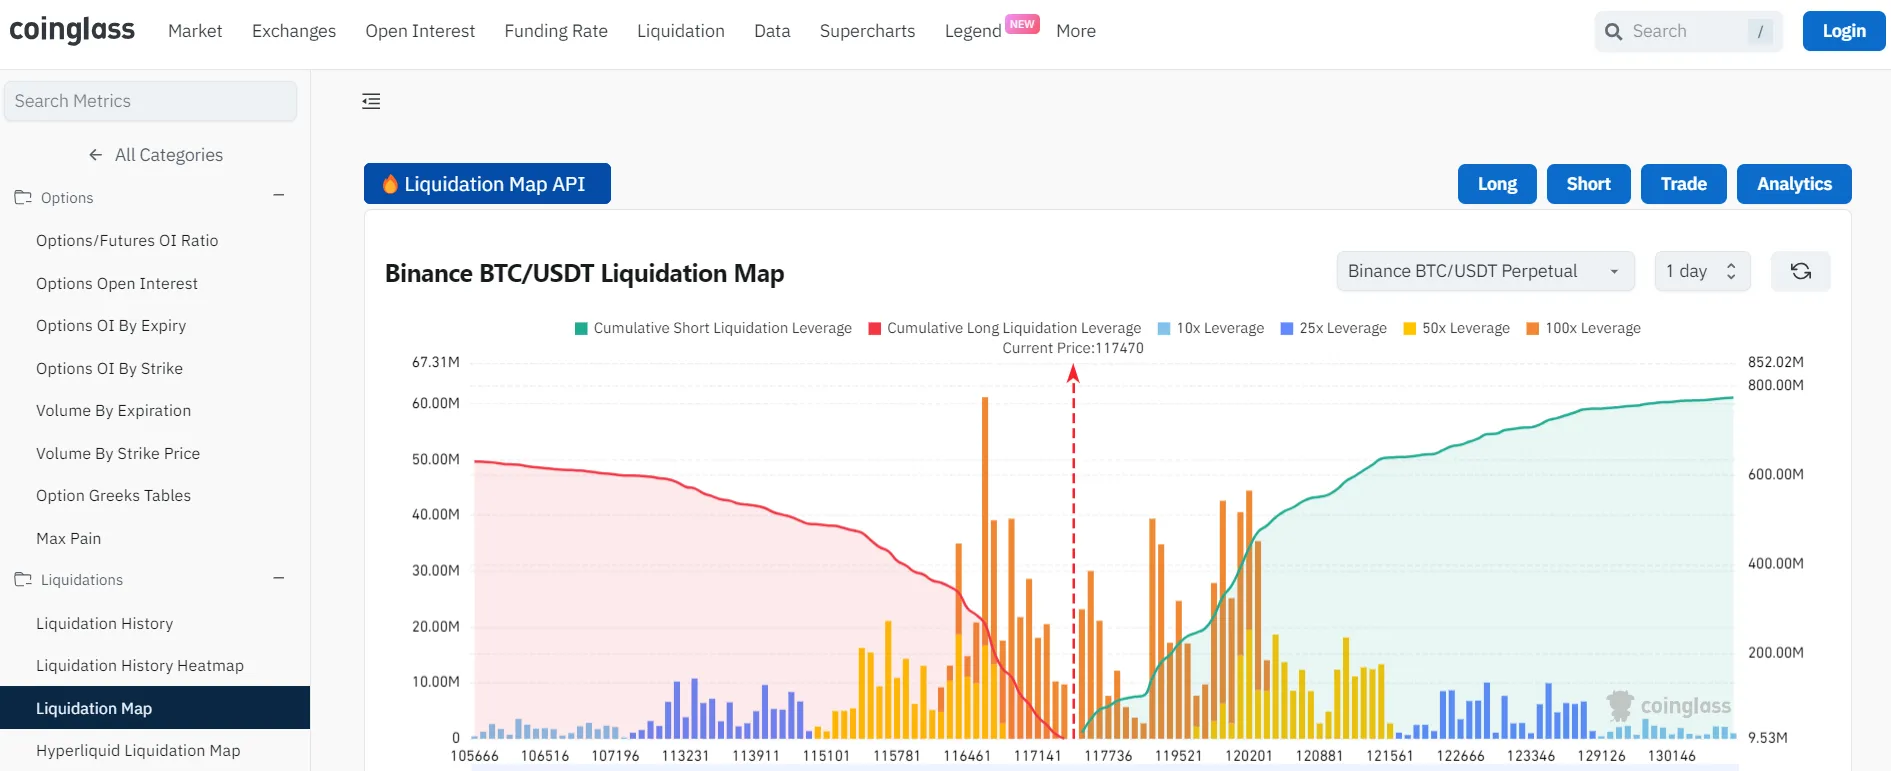Image resolution: width=1891 pixels, height=771 pixels.
Task: Click the search magnifier icon in header
Action: click(x=1613, y=32)
